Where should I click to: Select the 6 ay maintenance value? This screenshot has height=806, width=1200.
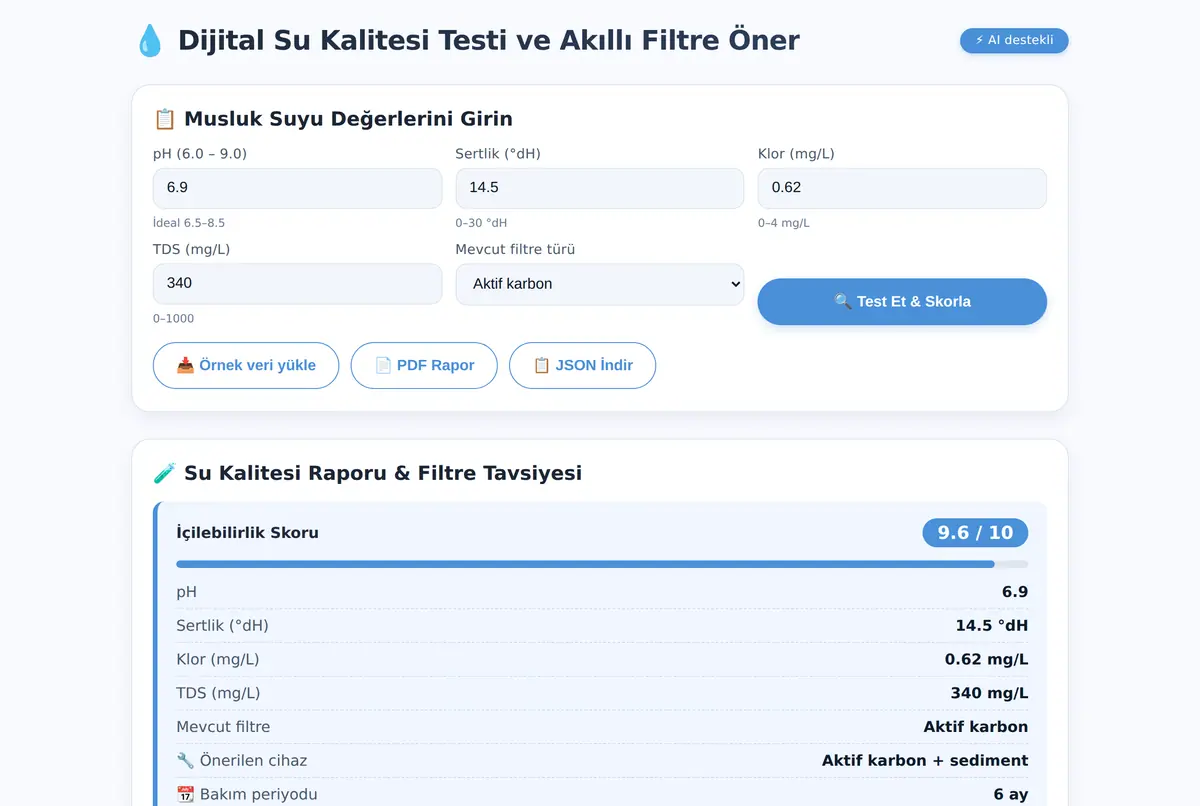point(1011,795)
